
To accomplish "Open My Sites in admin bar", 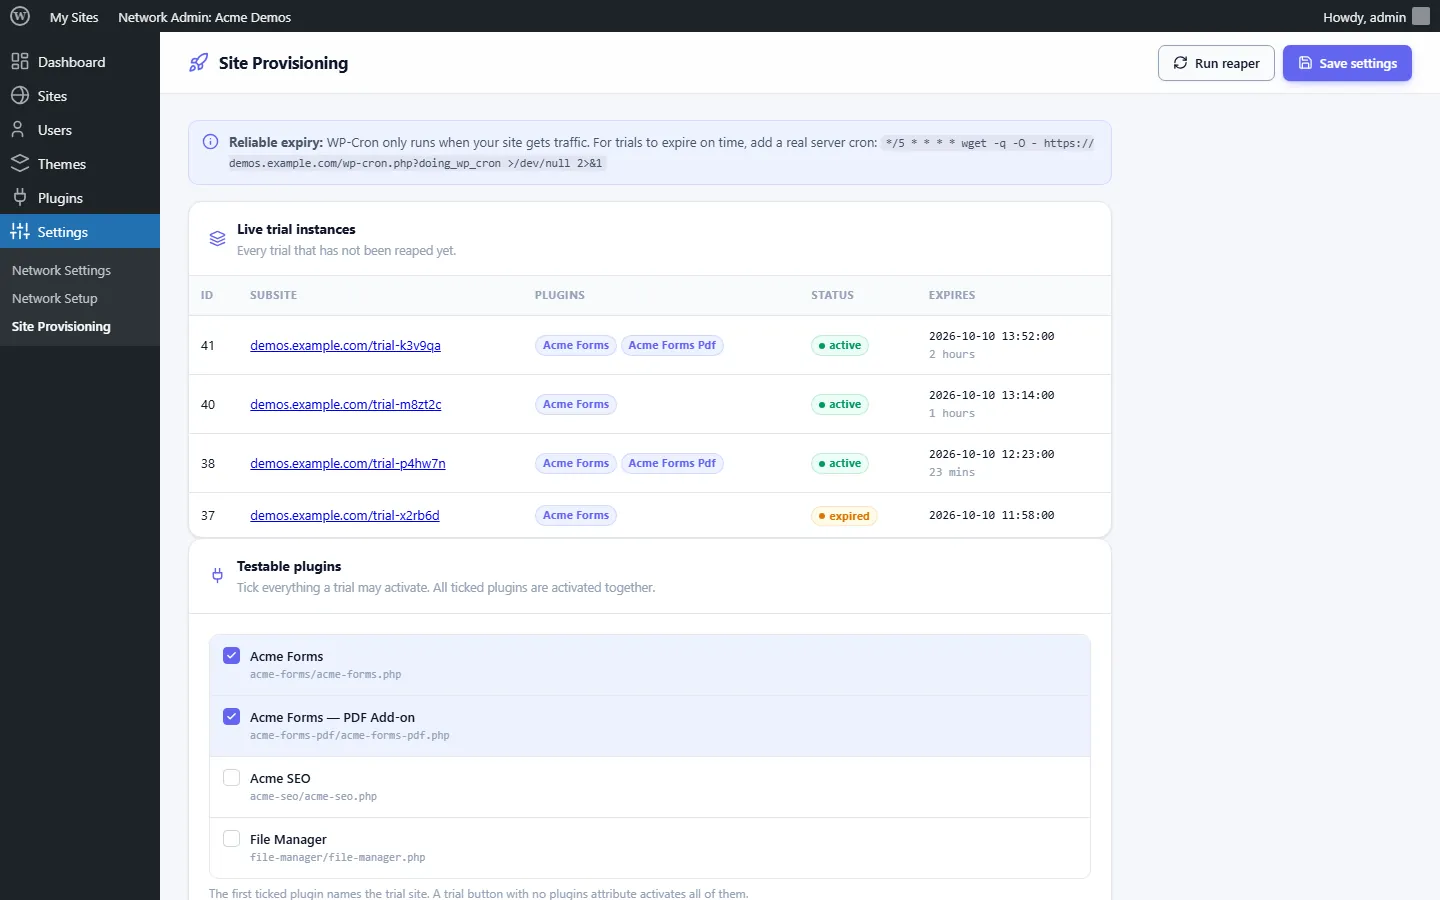I will tap(74, 17).
